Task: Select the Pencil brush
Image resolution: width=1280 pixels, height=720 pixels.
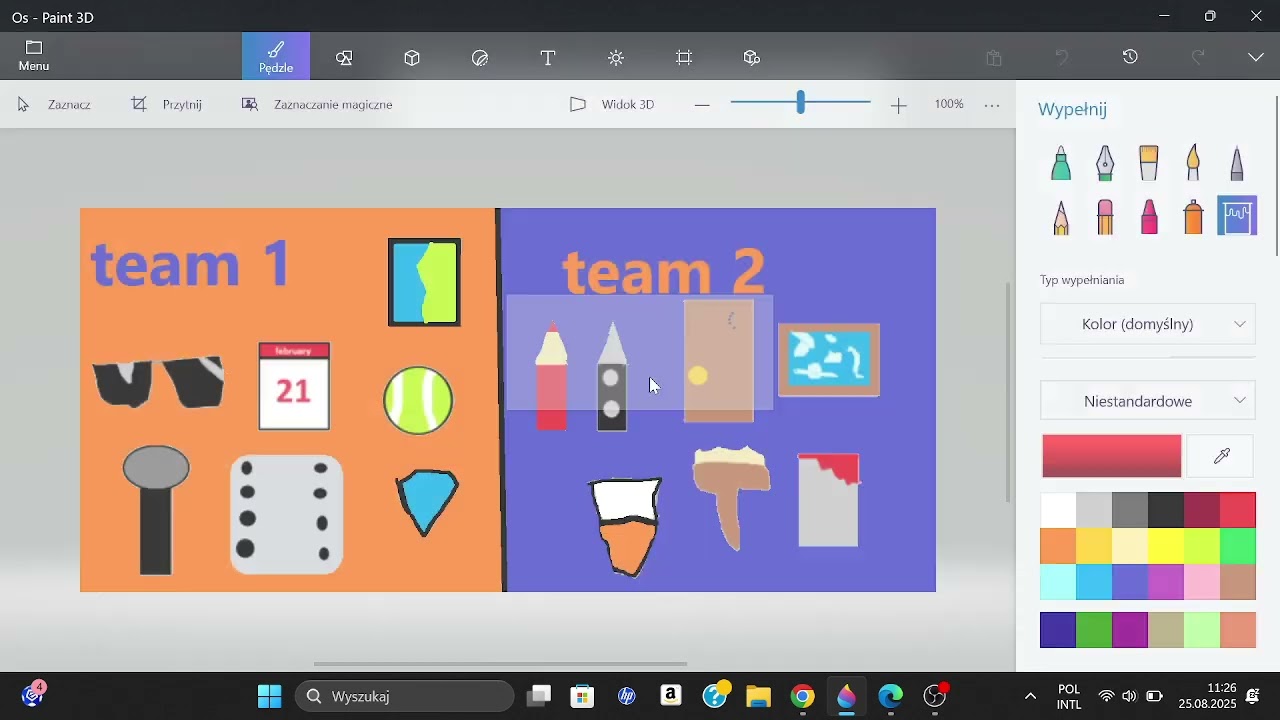Action: (1061, 217)
